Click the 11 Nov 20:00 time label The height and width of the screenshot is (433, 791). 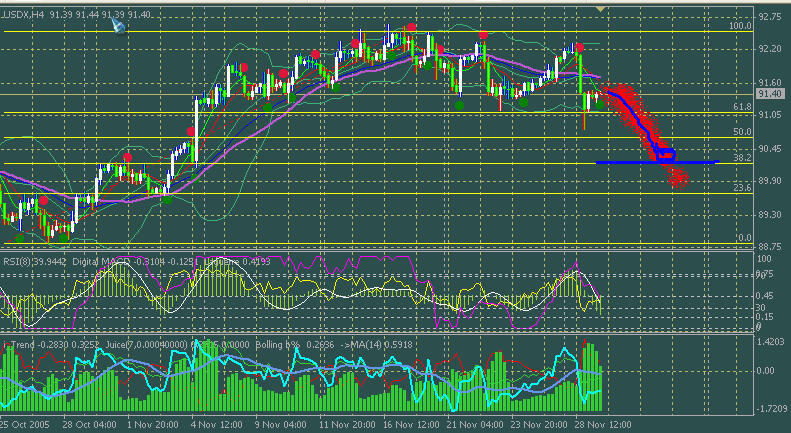(347, 424)
